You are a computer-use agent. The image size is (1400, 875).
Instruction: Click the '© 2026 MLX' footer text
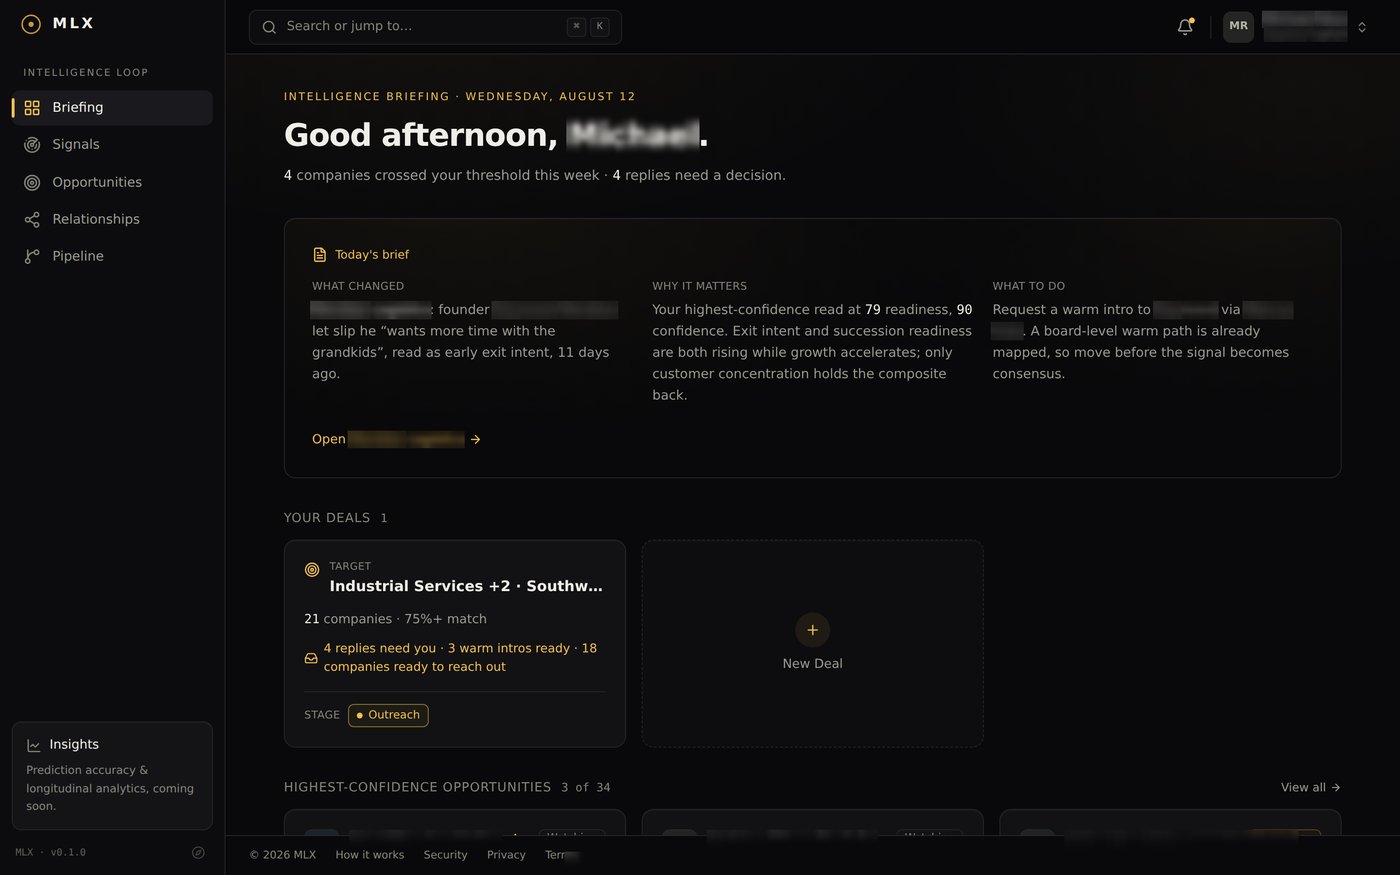283,855
